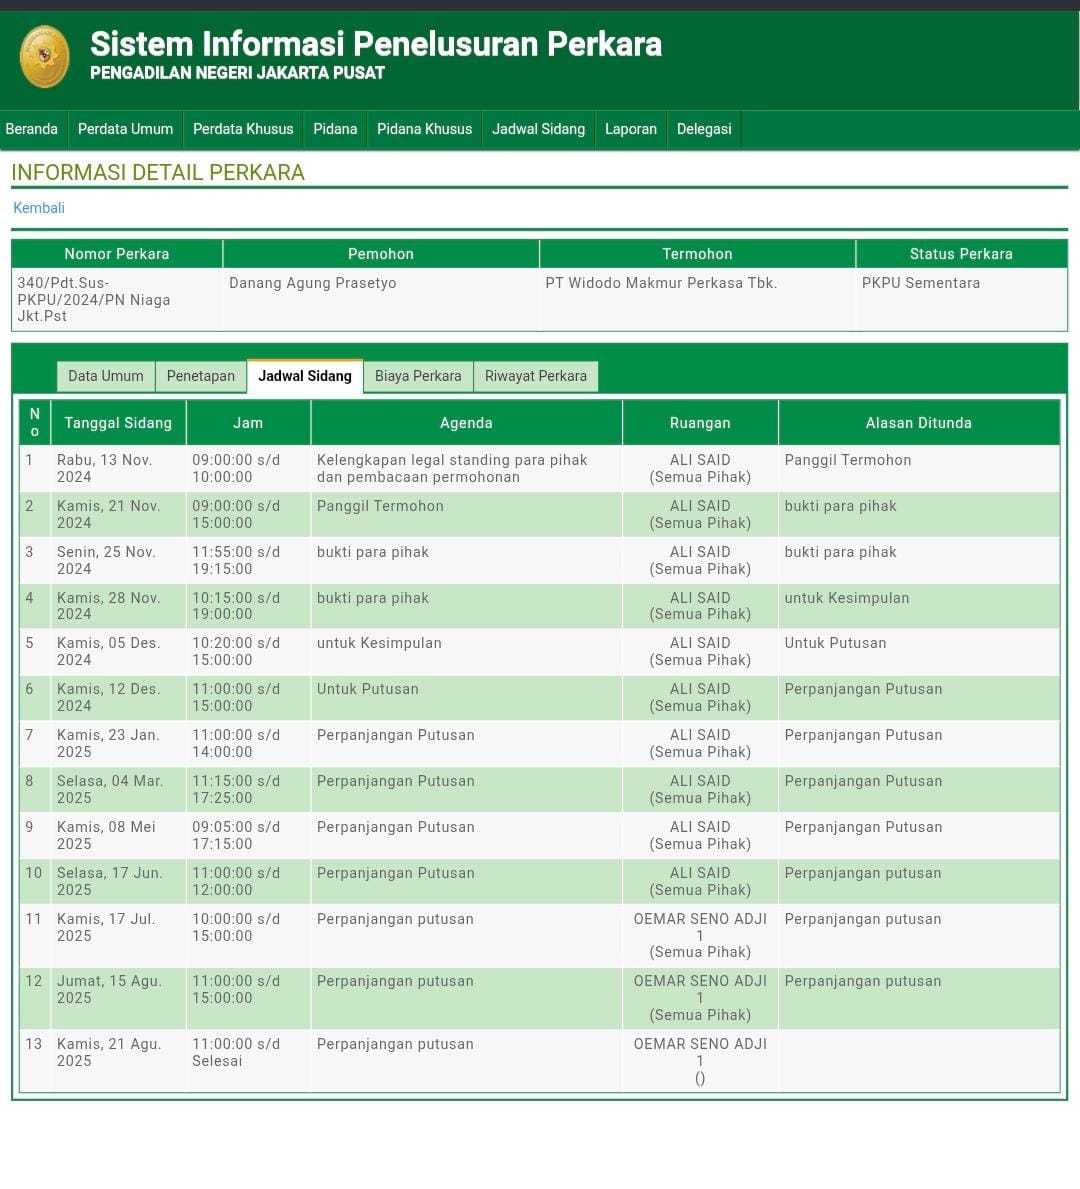Click date Rabu, 13 Nov. 2024

pyautogui.click(x=105, y=469)
